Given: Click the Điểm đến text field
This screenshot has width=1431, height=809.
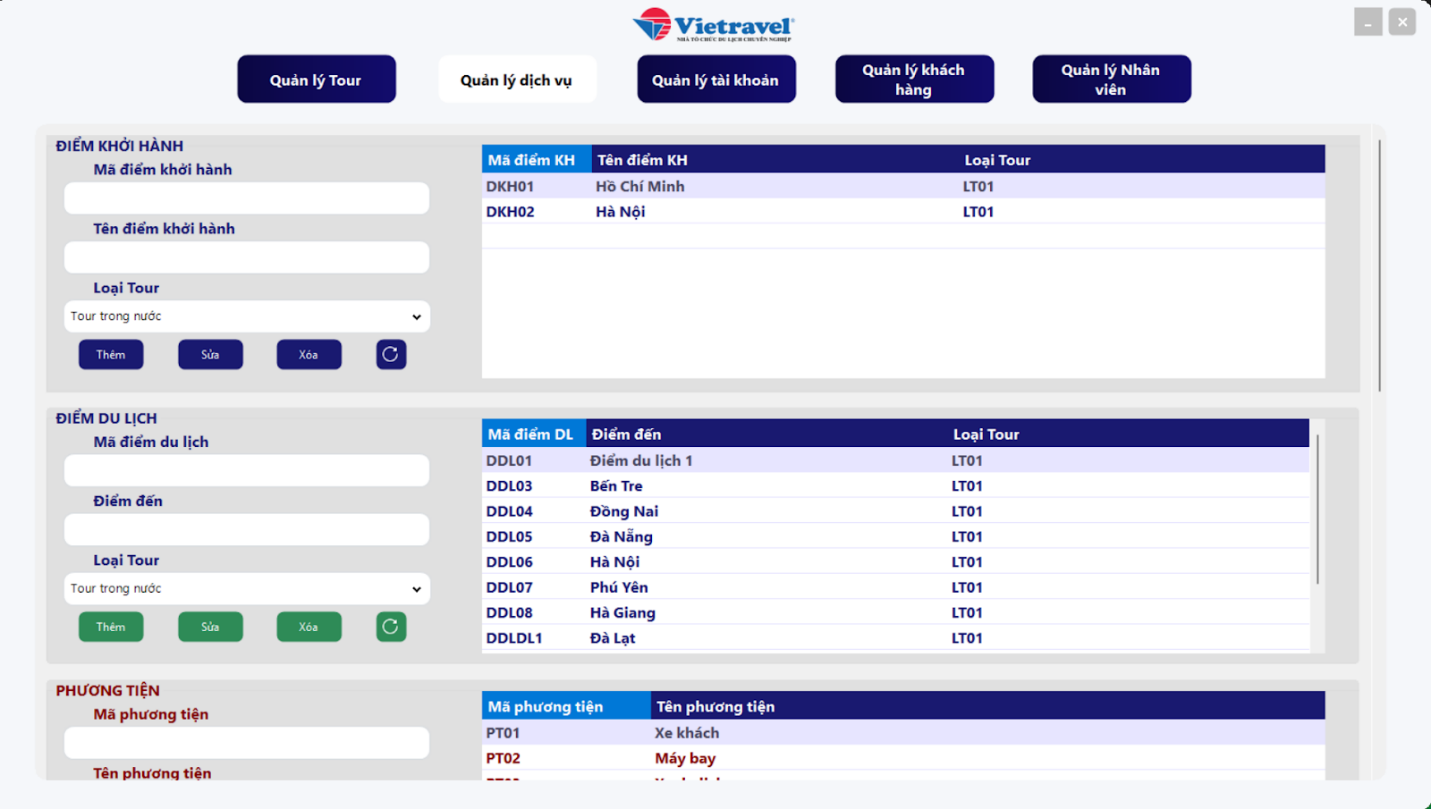Looking at the screenshot, I should click(247, 529).
